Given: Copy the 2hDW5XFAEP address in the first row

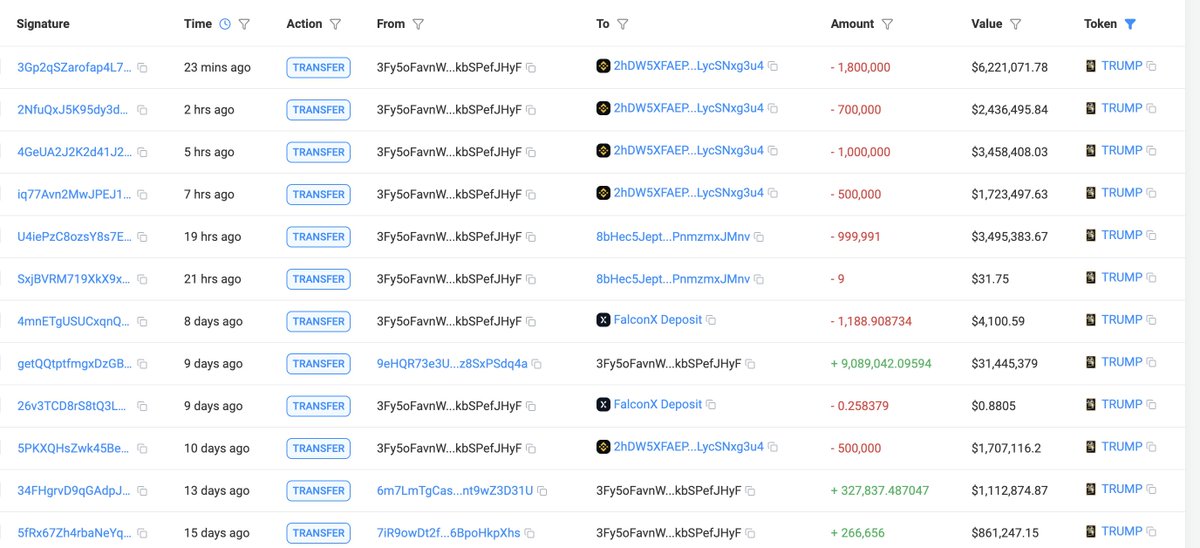Looking at the screenshot, I should [x=773, y=66].
